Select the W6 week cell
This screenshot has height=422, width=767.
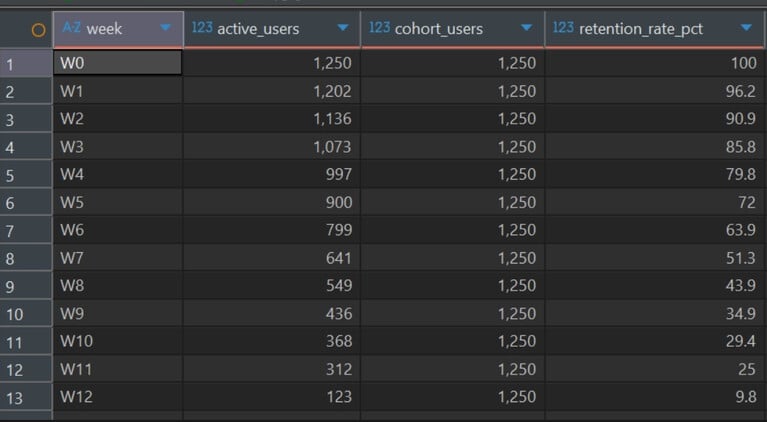(x=118, y=230)
